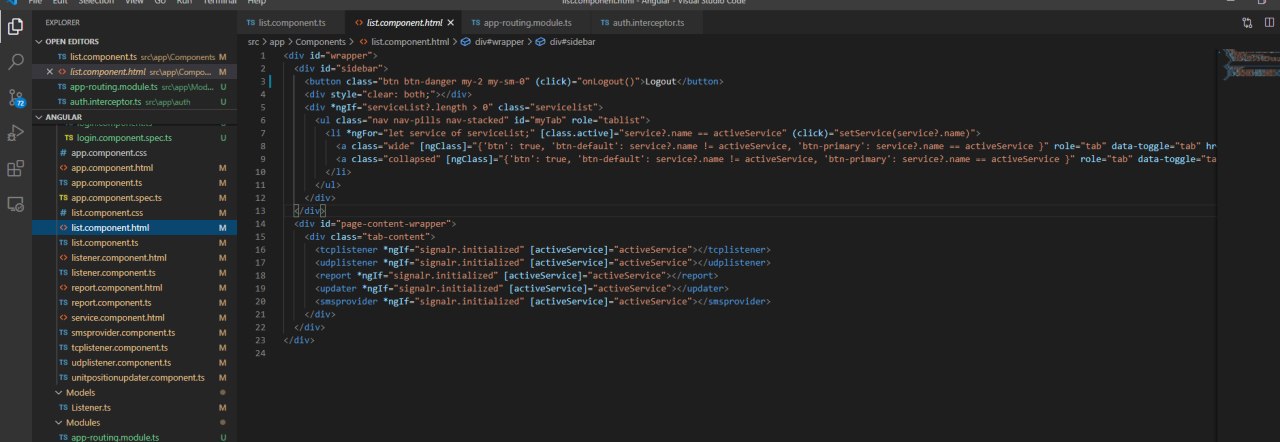Image resolution: width=1280 pixels, height=442 pixels.
Task: Click the minimap code preview
Action: [1248, 65]
